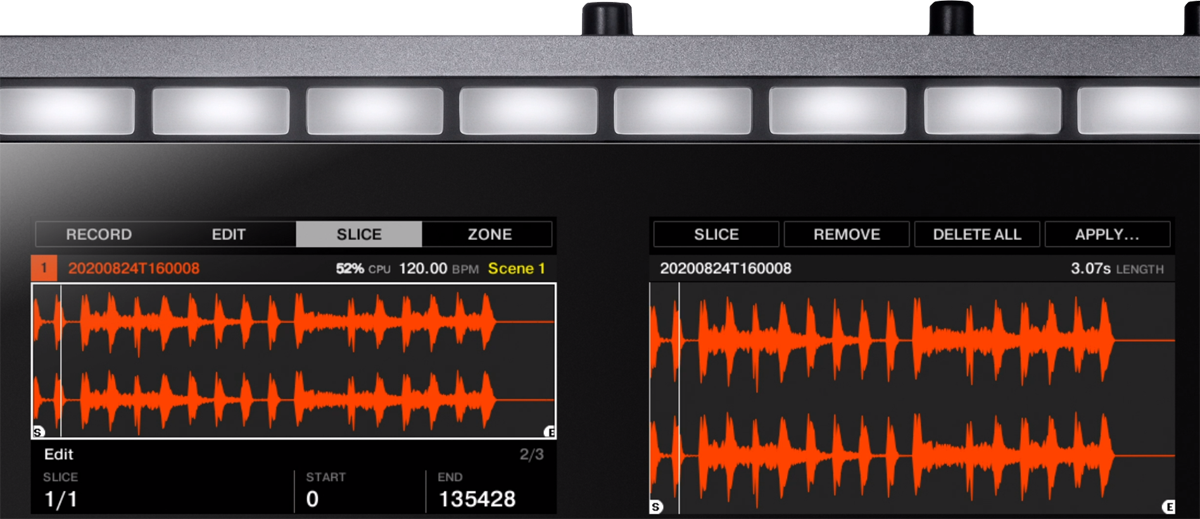Select the highlighted SLICE tab
This screenshot has height=519, width=1200.
click(359, 234)
